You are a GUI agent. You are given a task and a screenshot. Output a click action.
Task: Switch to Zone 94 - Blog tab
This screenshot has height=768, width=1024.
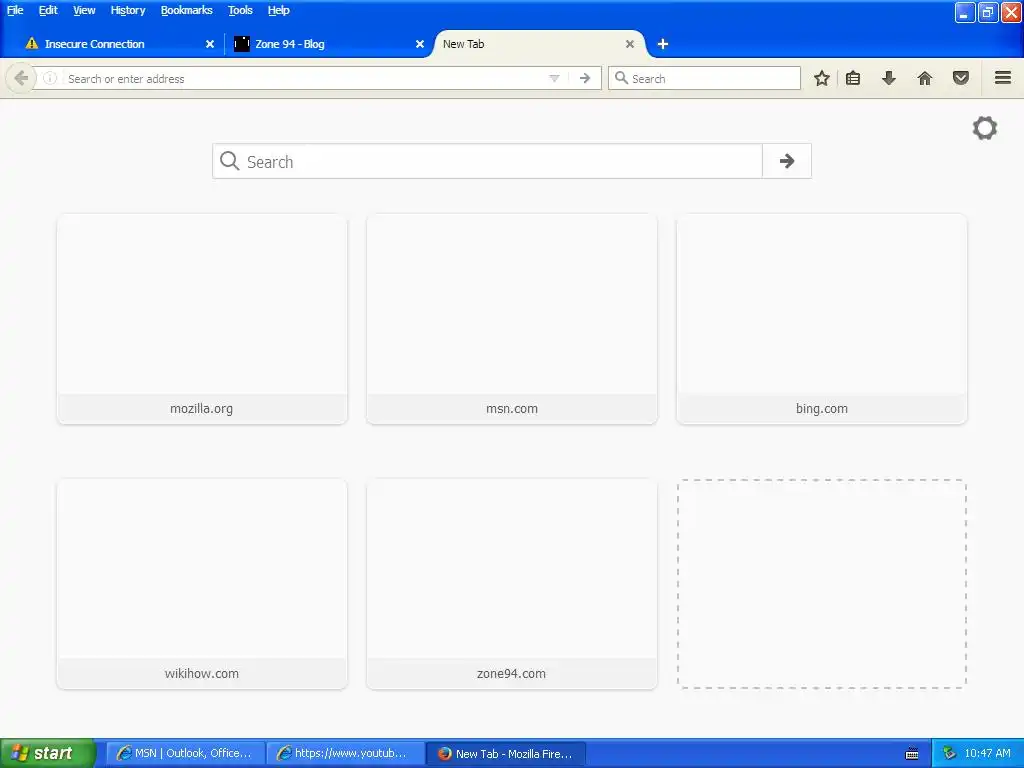point(327,44)
